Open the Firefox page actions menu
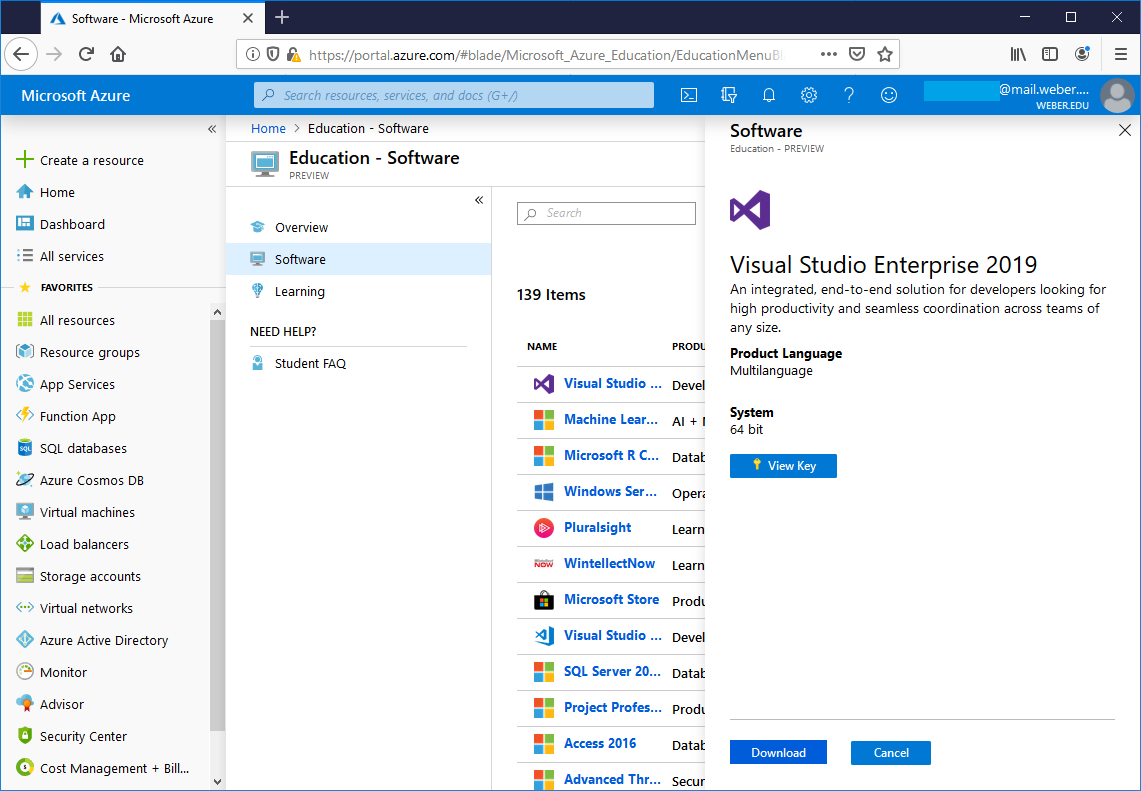The image size is (1141, 791). (x=828, y=54)
